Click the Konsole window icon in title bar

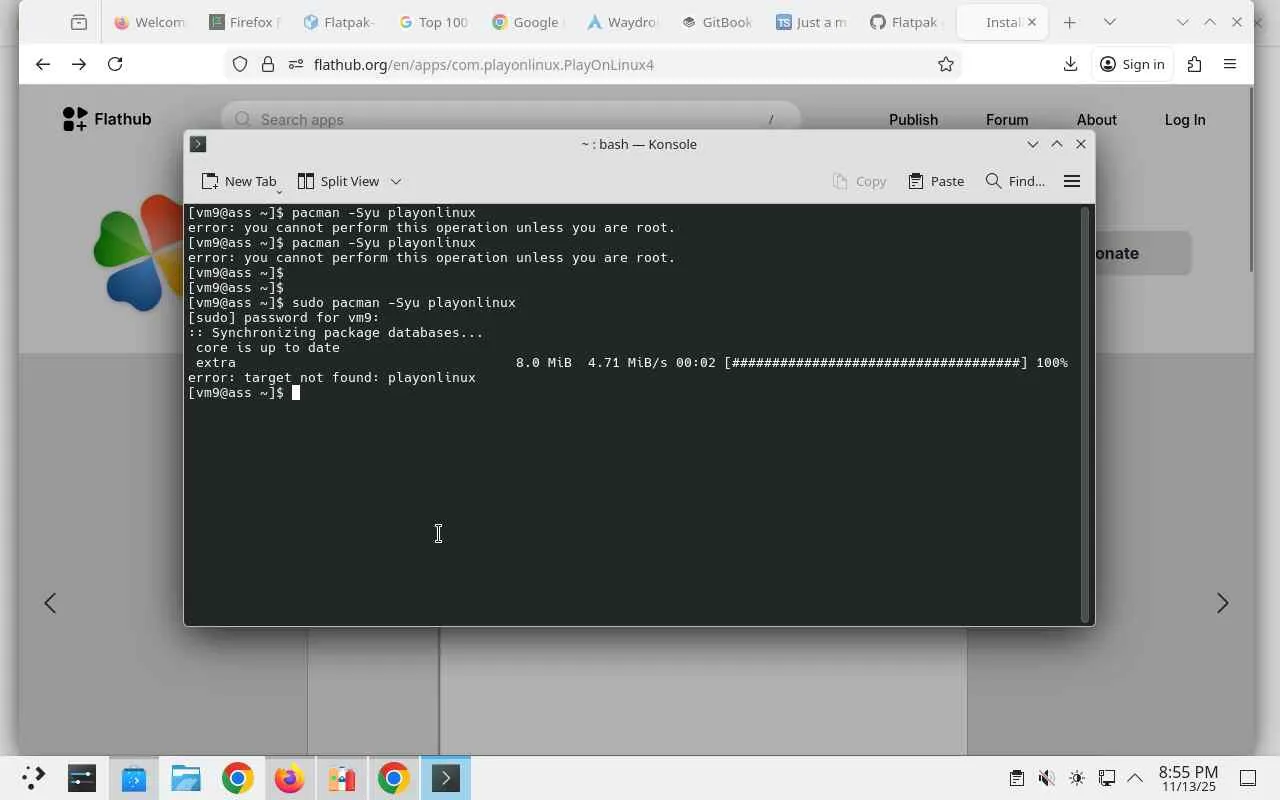198,144
